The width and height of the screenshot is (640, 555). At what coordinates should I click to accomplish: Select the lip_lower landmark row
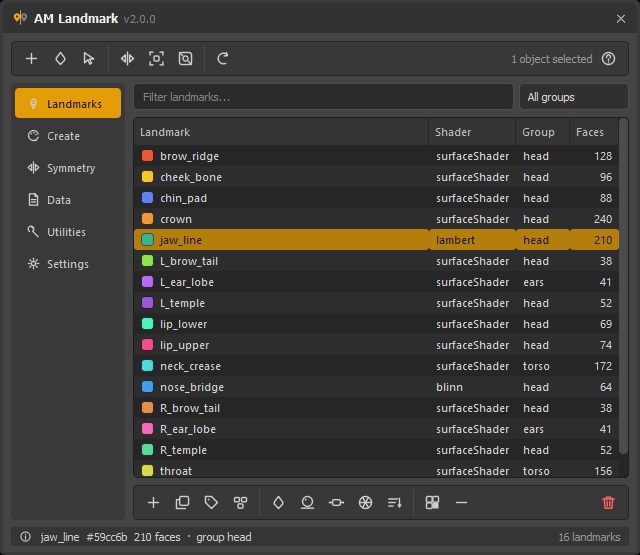click(376, 324)
